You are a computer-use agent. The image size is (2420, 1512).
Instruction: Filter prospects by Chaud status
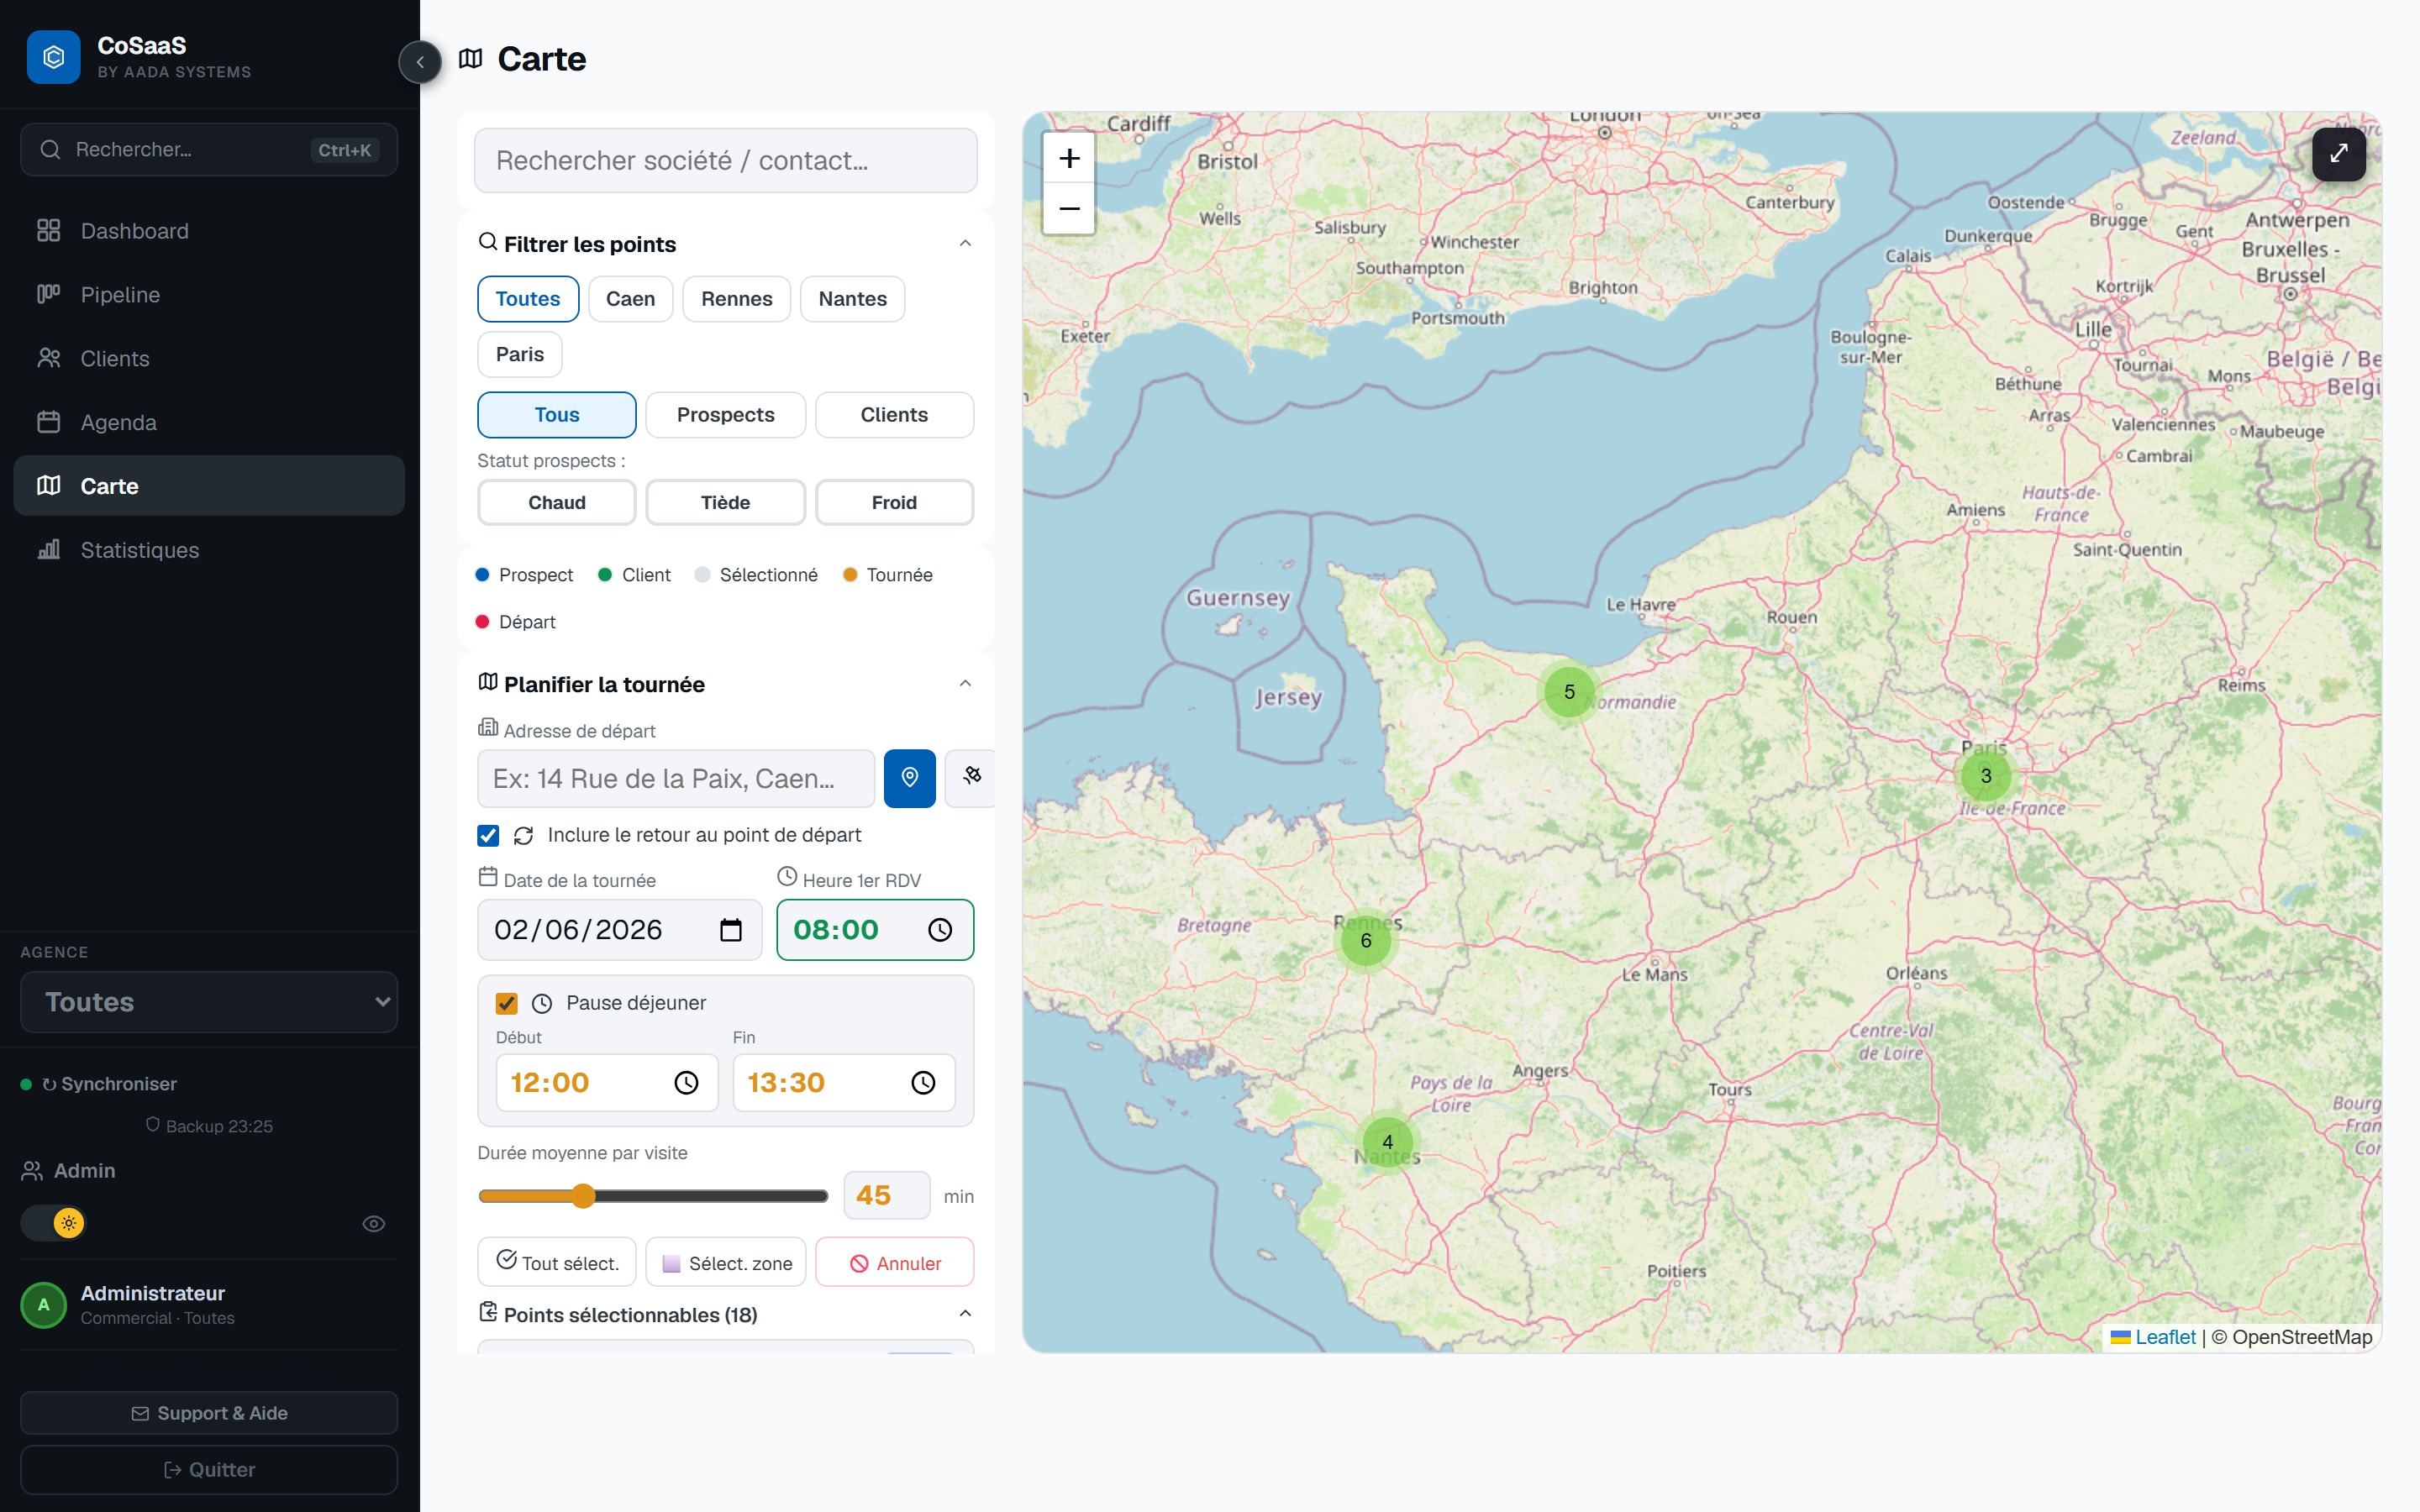557,502
